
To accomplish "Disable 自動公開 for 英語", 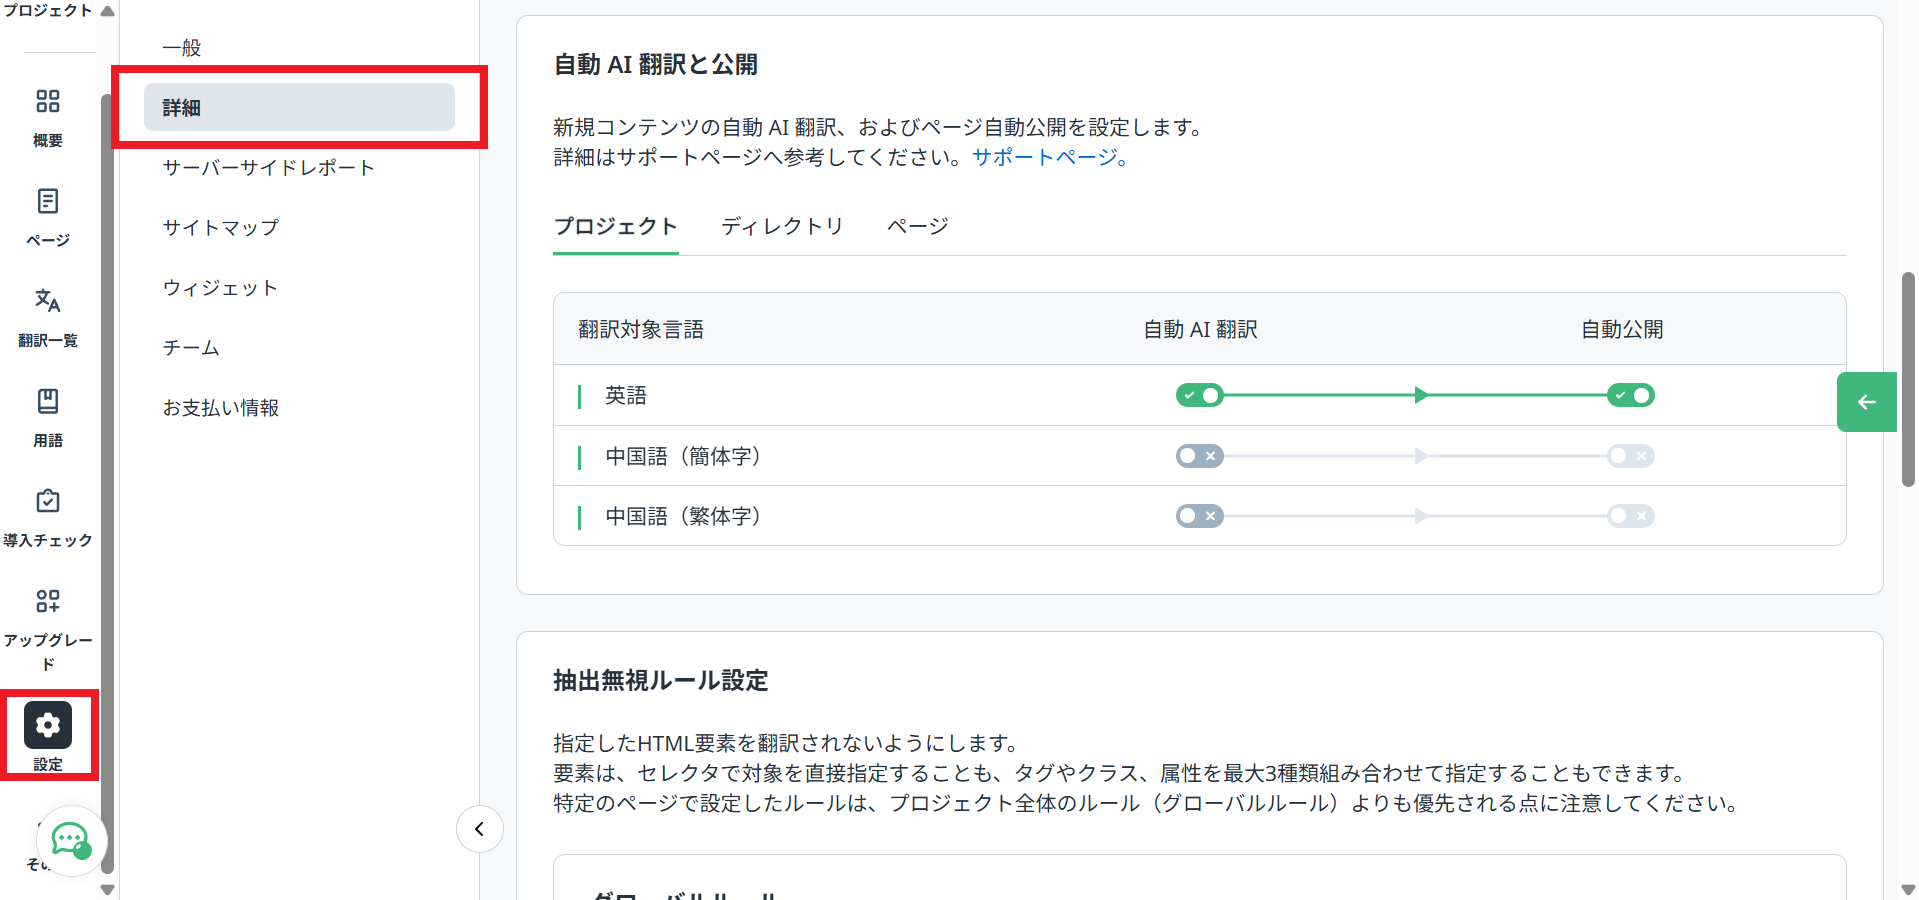I will click(x=1631, y=395).
